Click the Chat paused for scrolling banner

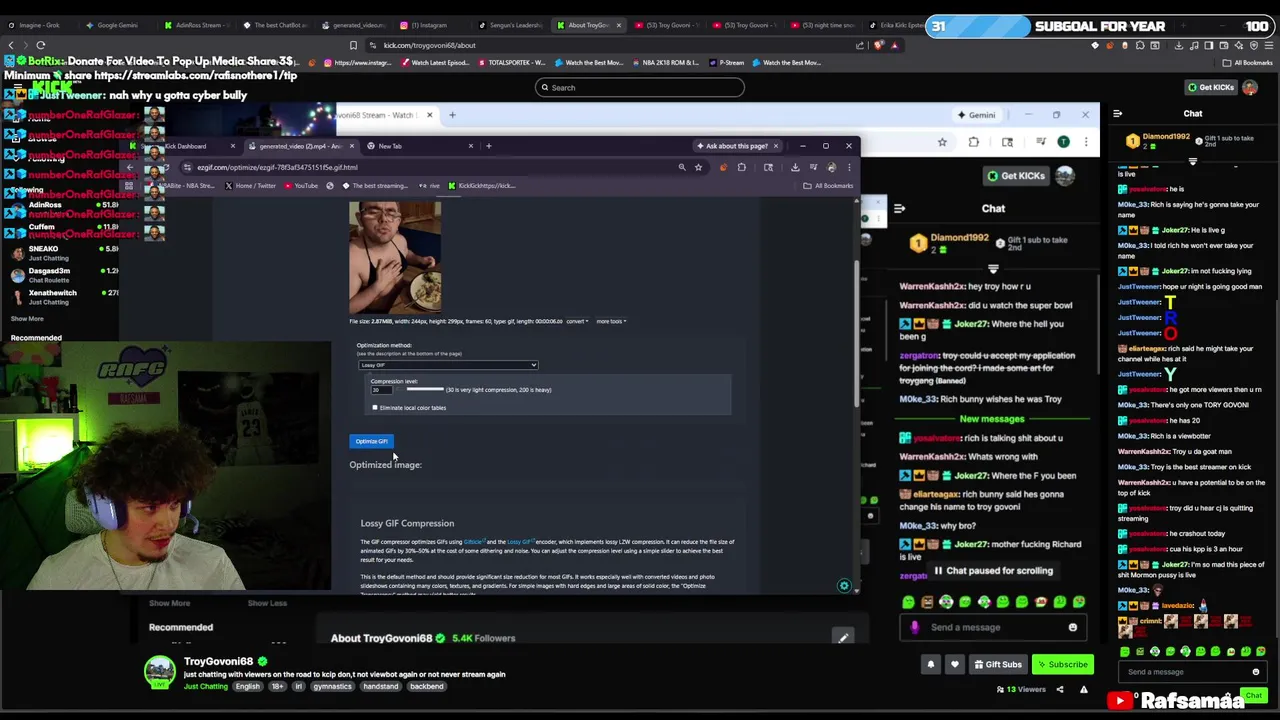click(993, 571)
